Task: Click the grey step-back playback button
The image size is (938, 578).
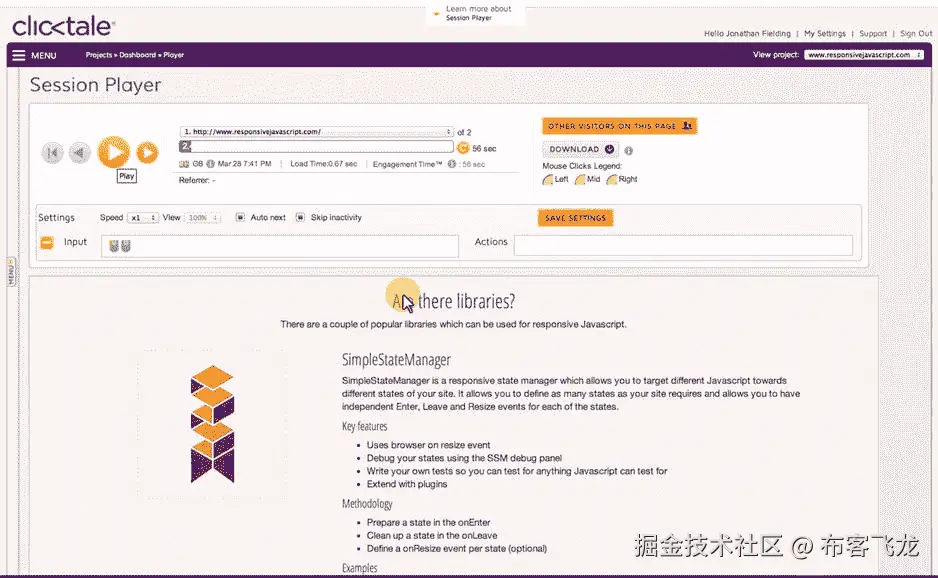Action: point(79,153)
